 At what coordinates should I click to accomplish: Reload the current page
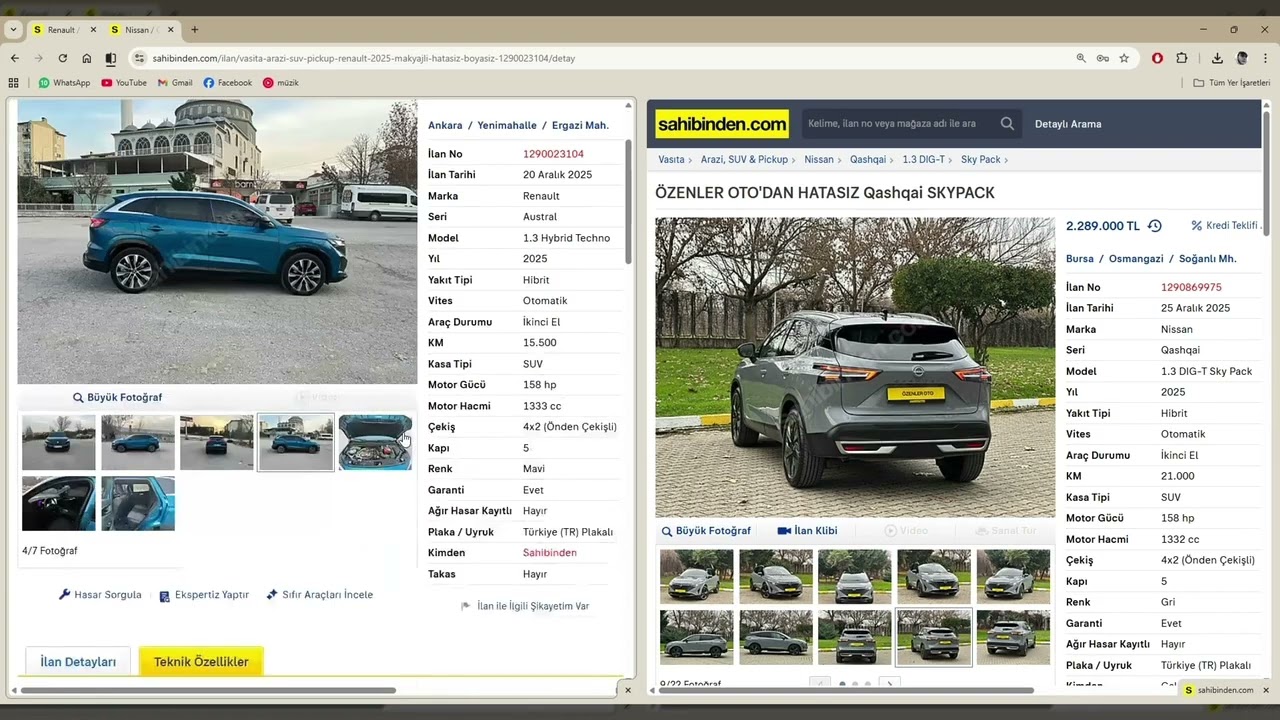(x=62, y=58)
